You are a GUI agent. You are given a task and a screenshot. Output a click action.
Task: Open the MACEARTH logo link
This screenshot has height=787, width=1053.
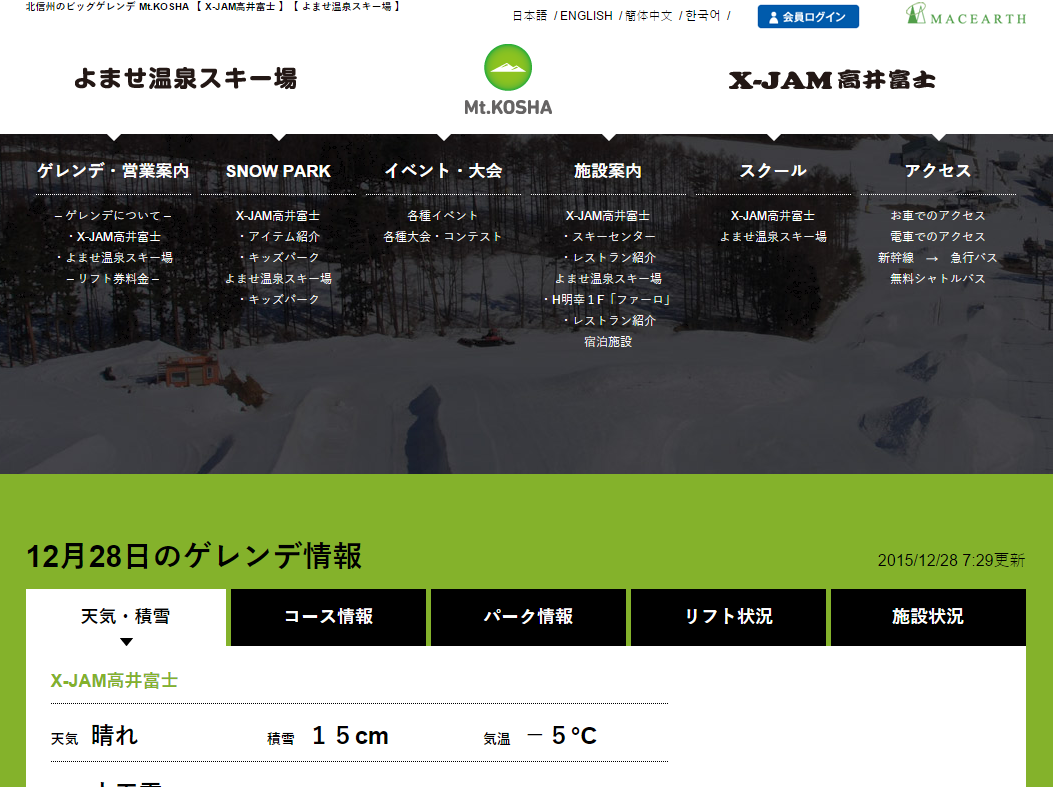point(966,14)
